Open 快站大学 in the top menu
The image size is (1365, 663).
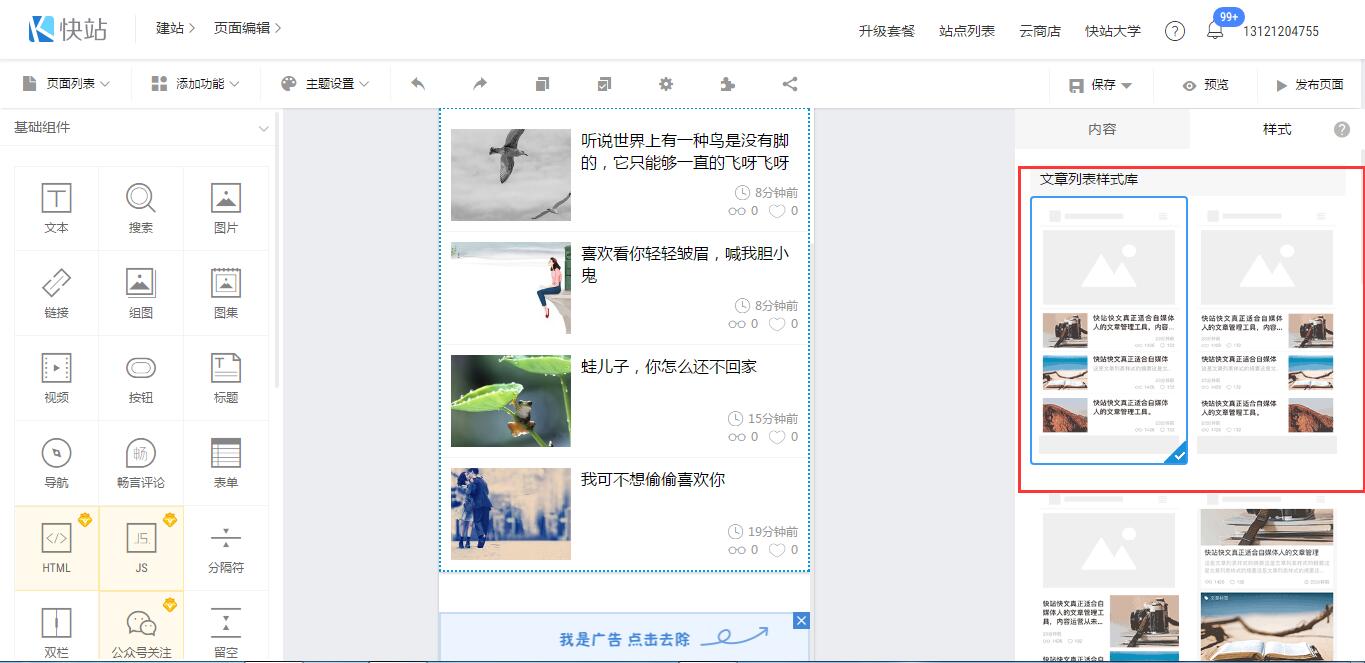pyautogui.click(x=1112, y=31)
